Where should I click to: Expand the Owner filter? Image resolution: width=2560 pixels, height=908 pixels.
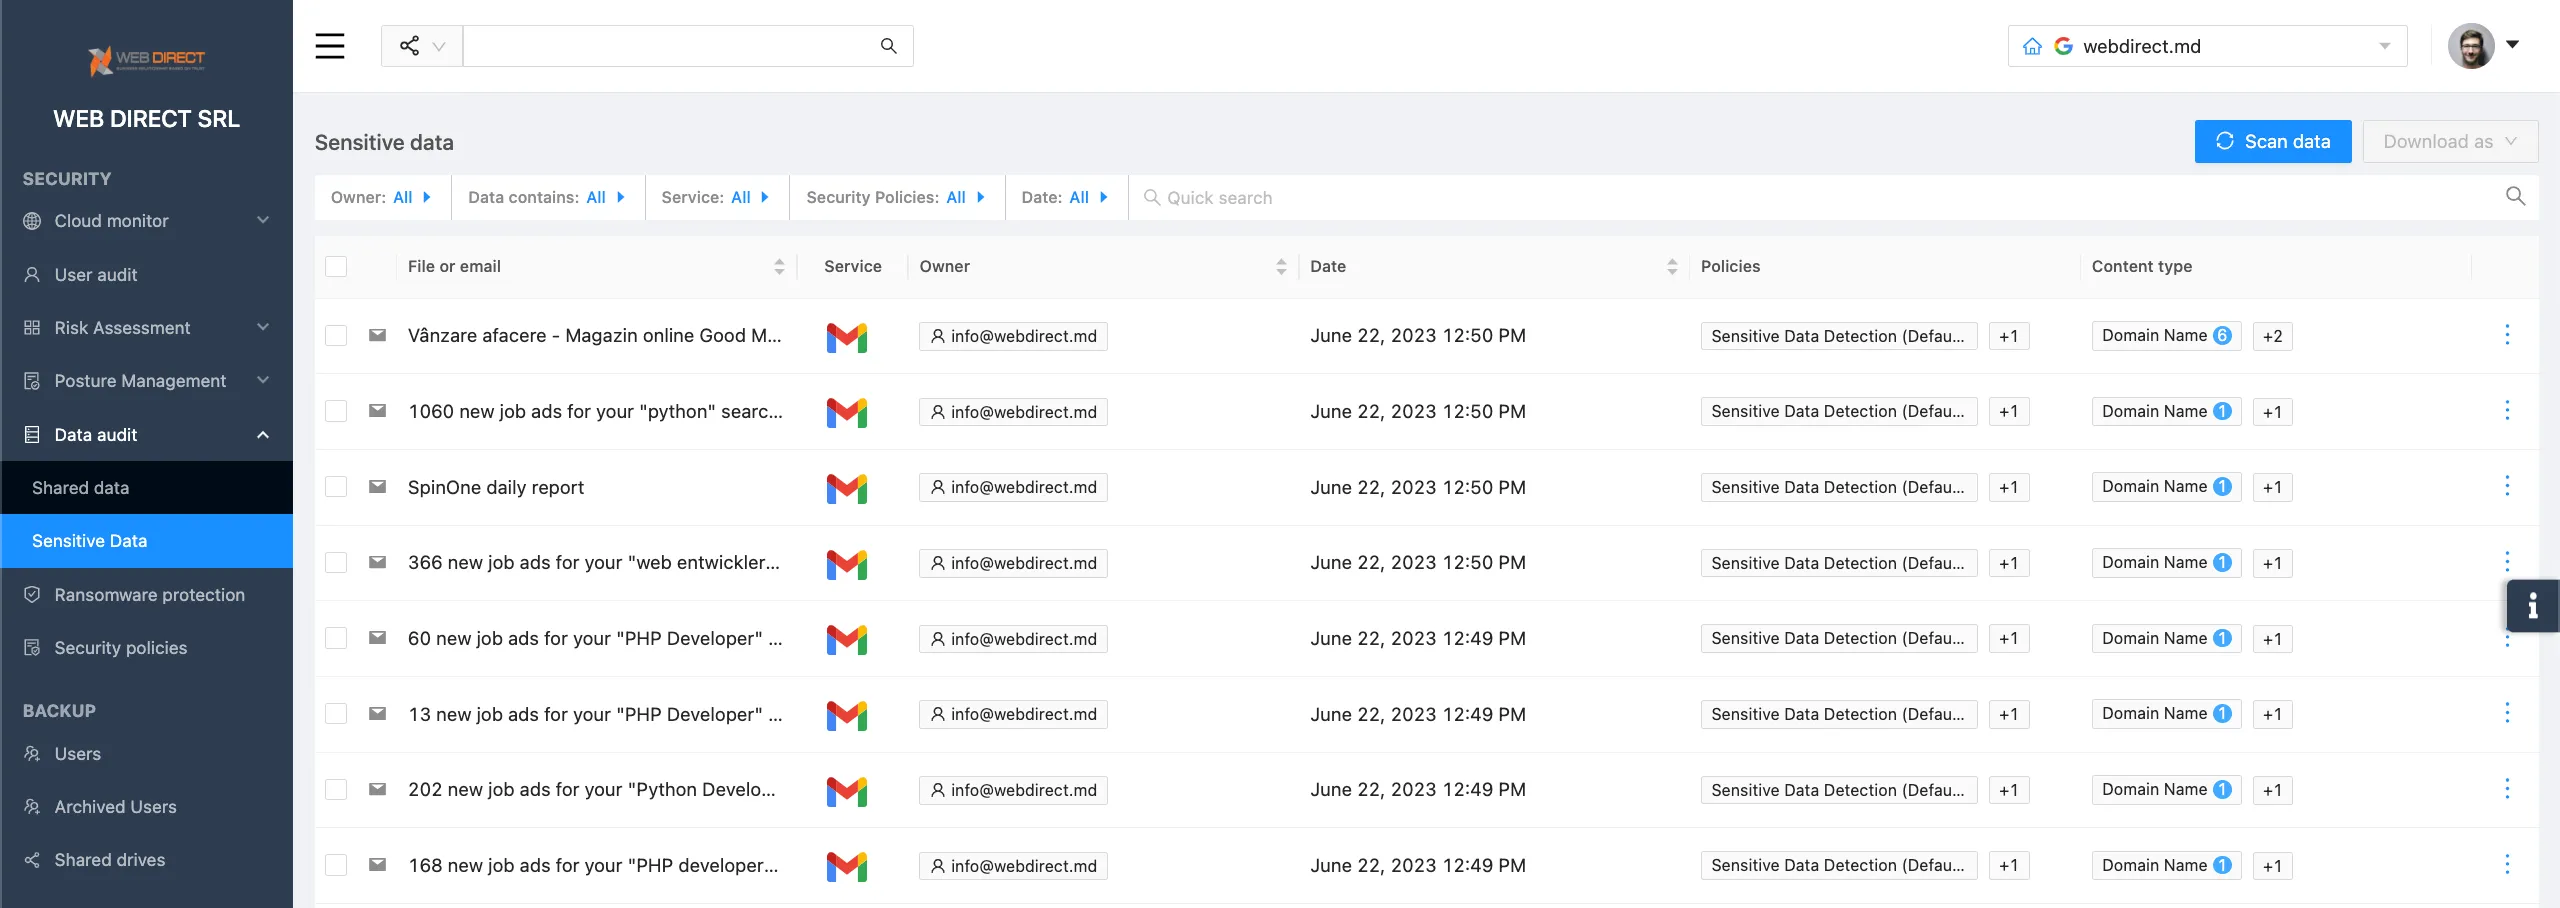381,198
